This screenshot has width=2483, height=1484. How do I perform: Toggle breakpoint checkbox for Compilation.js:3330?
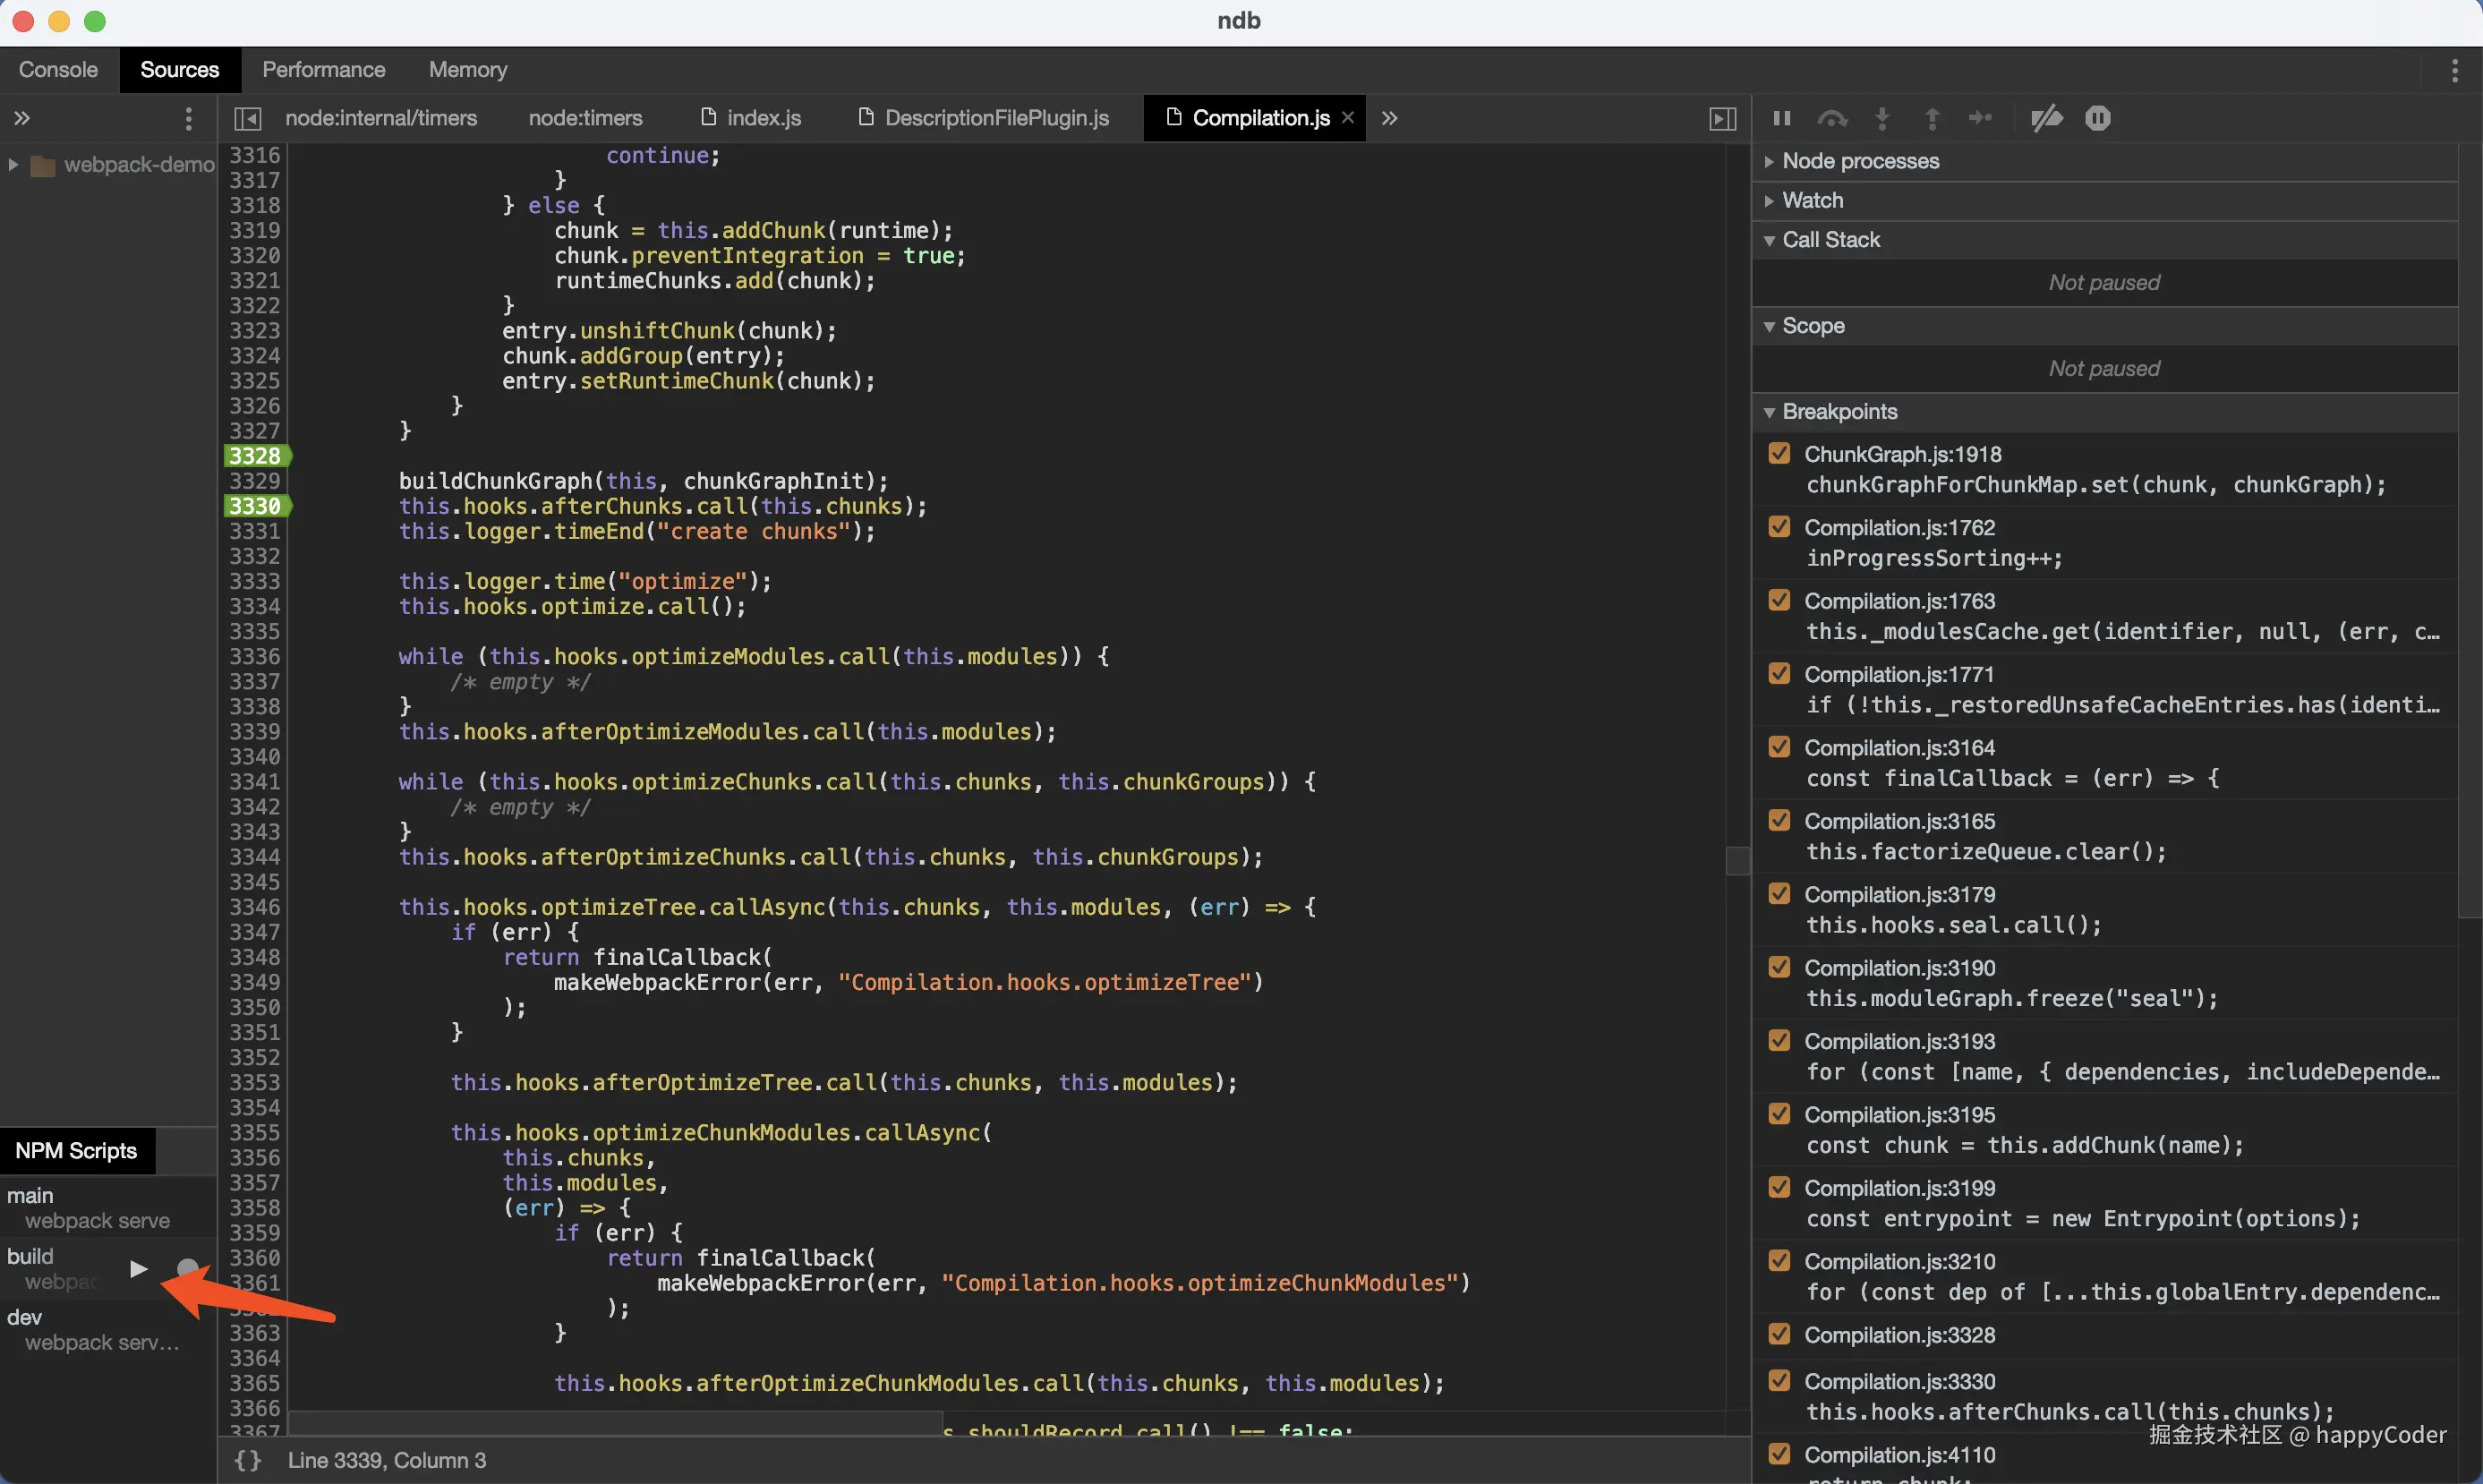(1779, 1380)
